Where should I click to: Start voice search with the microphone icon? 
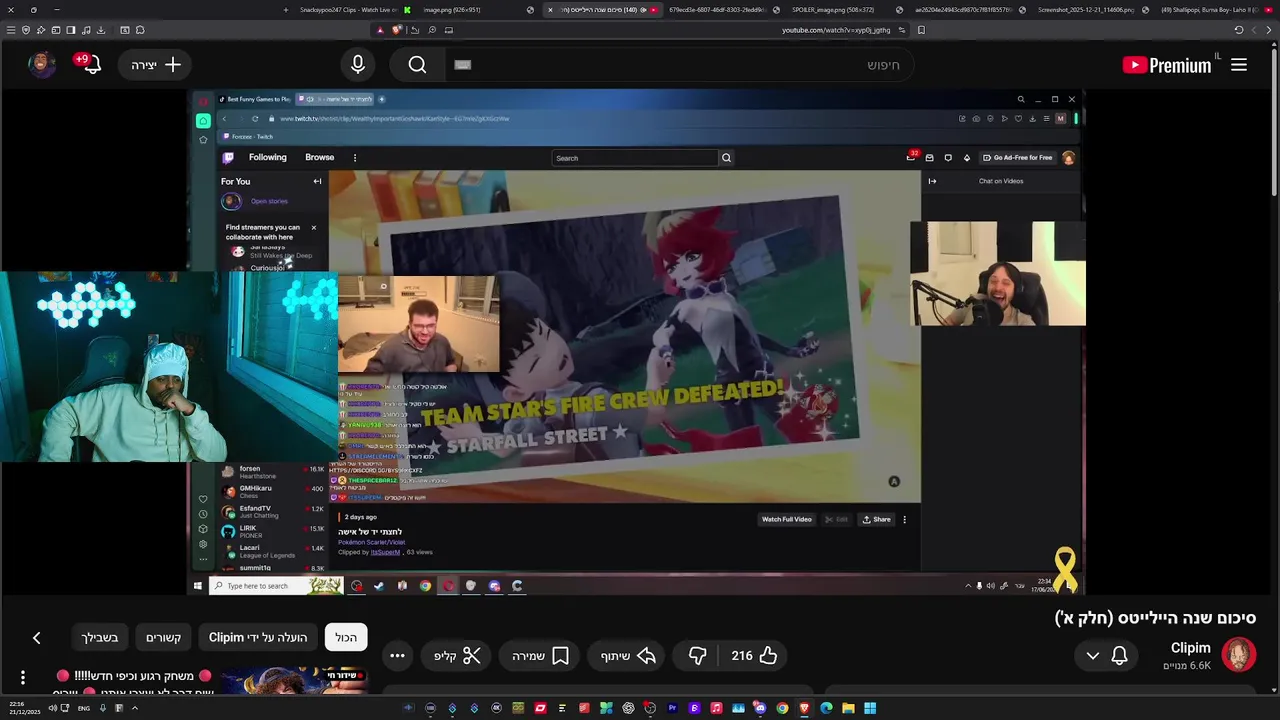358,65
